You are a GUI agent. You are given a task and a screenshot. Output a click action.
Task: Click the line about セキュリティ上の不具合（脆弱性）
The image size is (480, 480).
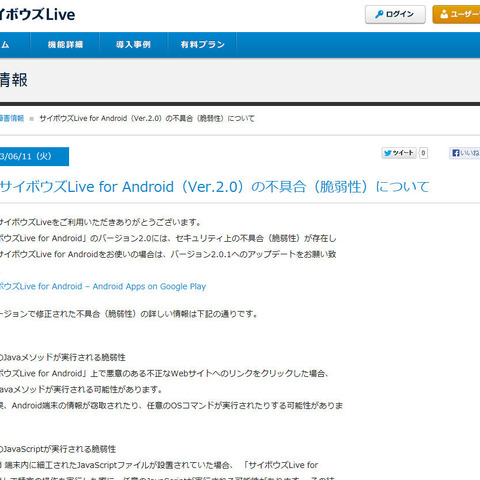168,238
